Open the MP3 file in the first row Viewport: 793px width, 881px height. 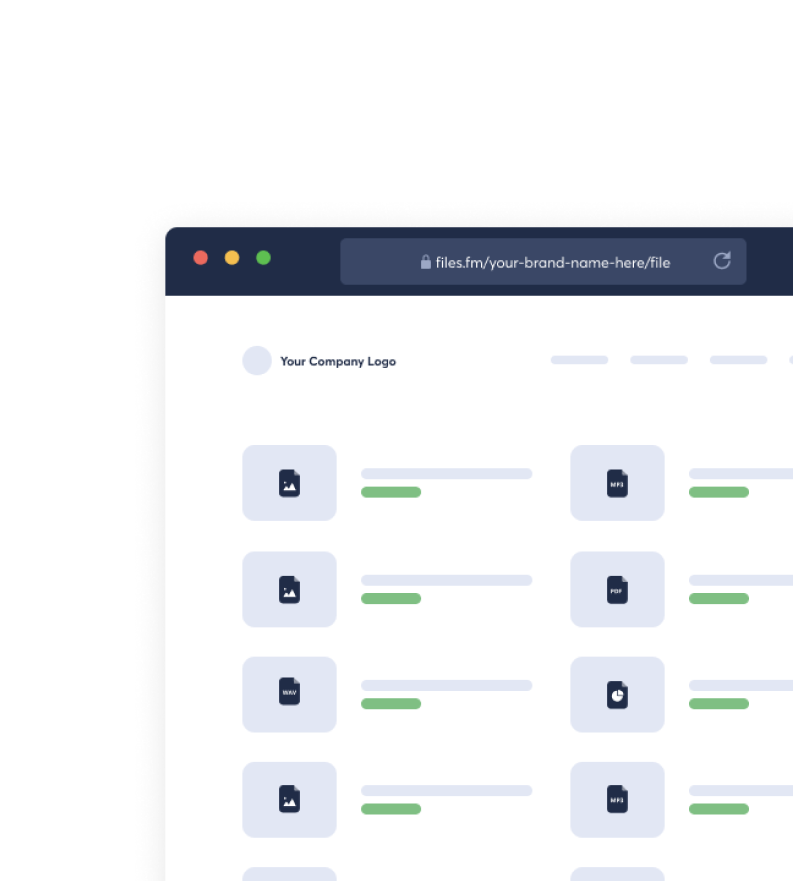[x=617, y=483]
